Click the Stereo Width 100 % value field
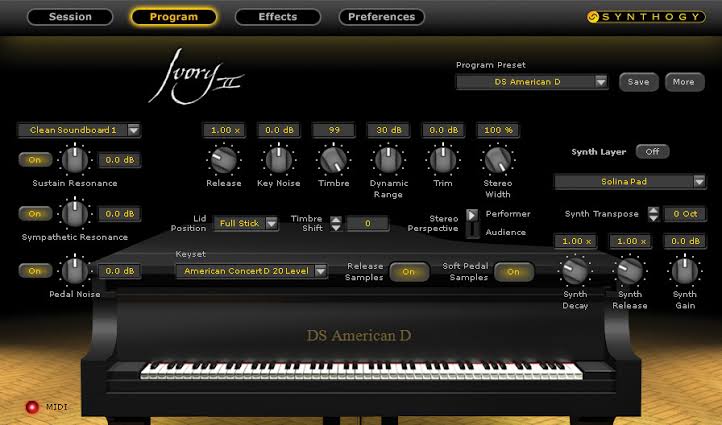The image size is (722, 425). (x=498, y=130)
